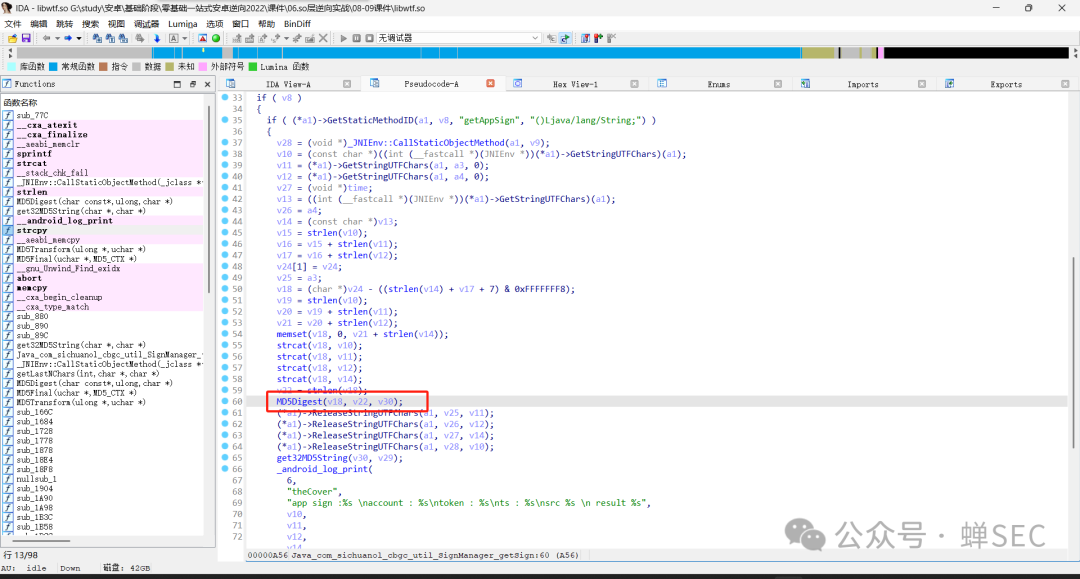Open the 无调试器 debugger selection combo box
The width and height of the screenshot is (1080, 579).
[458, 38]
